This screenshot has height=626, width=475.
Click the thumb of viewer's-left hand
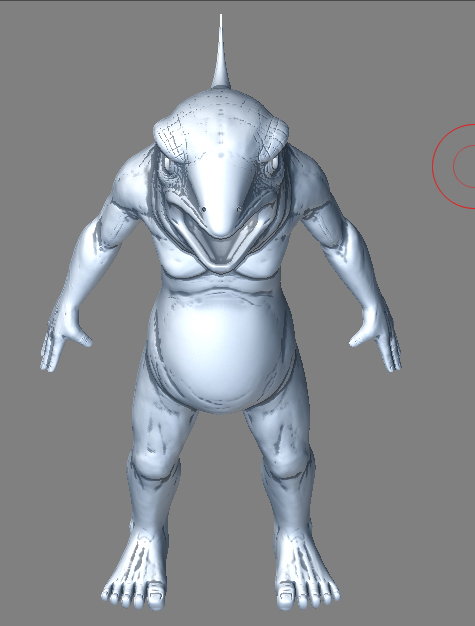83,336
